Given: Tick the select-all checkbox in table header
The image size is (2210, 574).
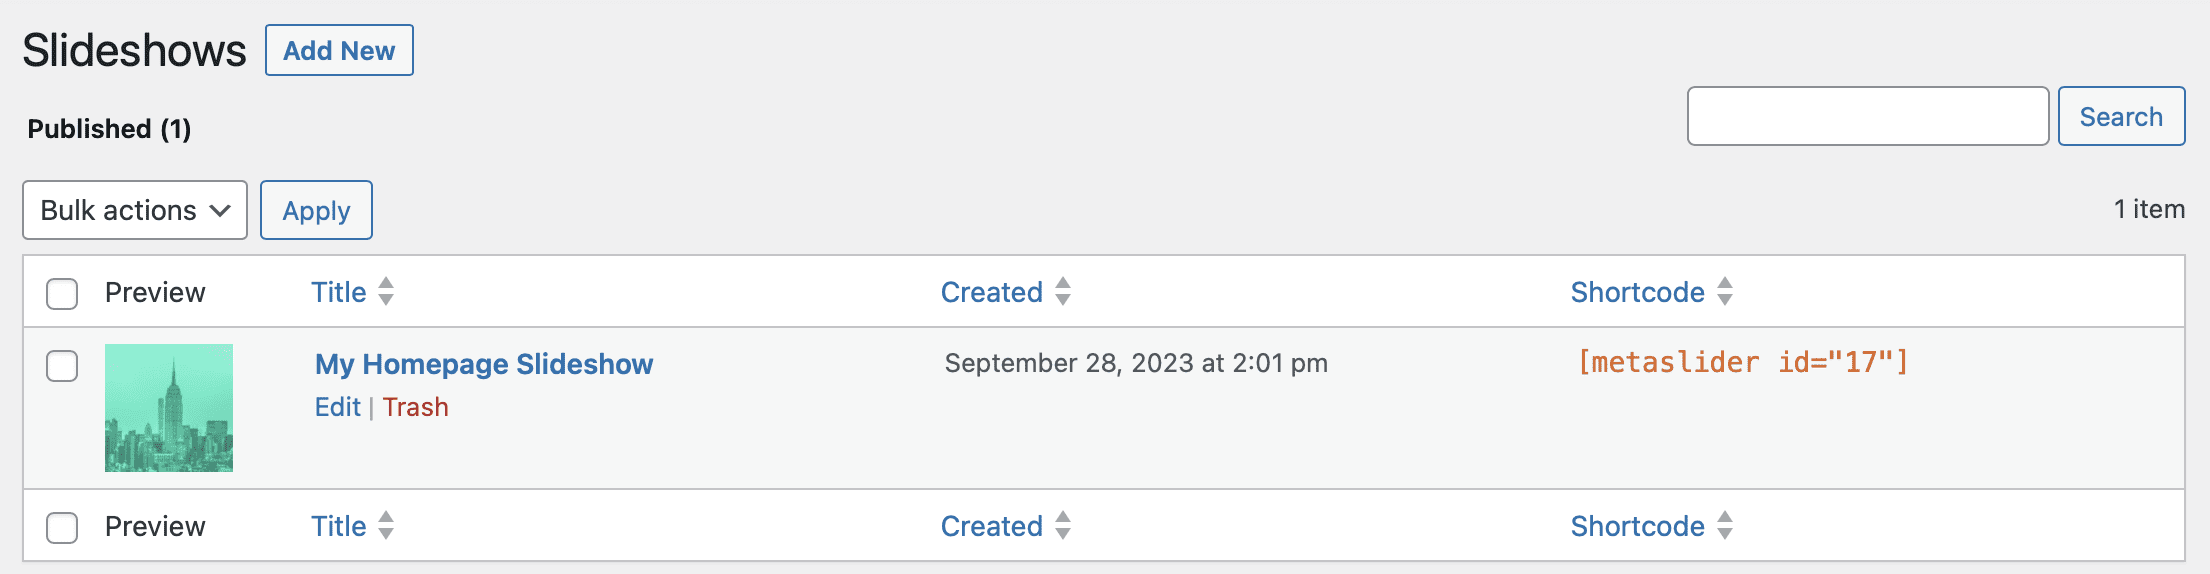Looking at the screenshot, I should click(x=62, y=293).
